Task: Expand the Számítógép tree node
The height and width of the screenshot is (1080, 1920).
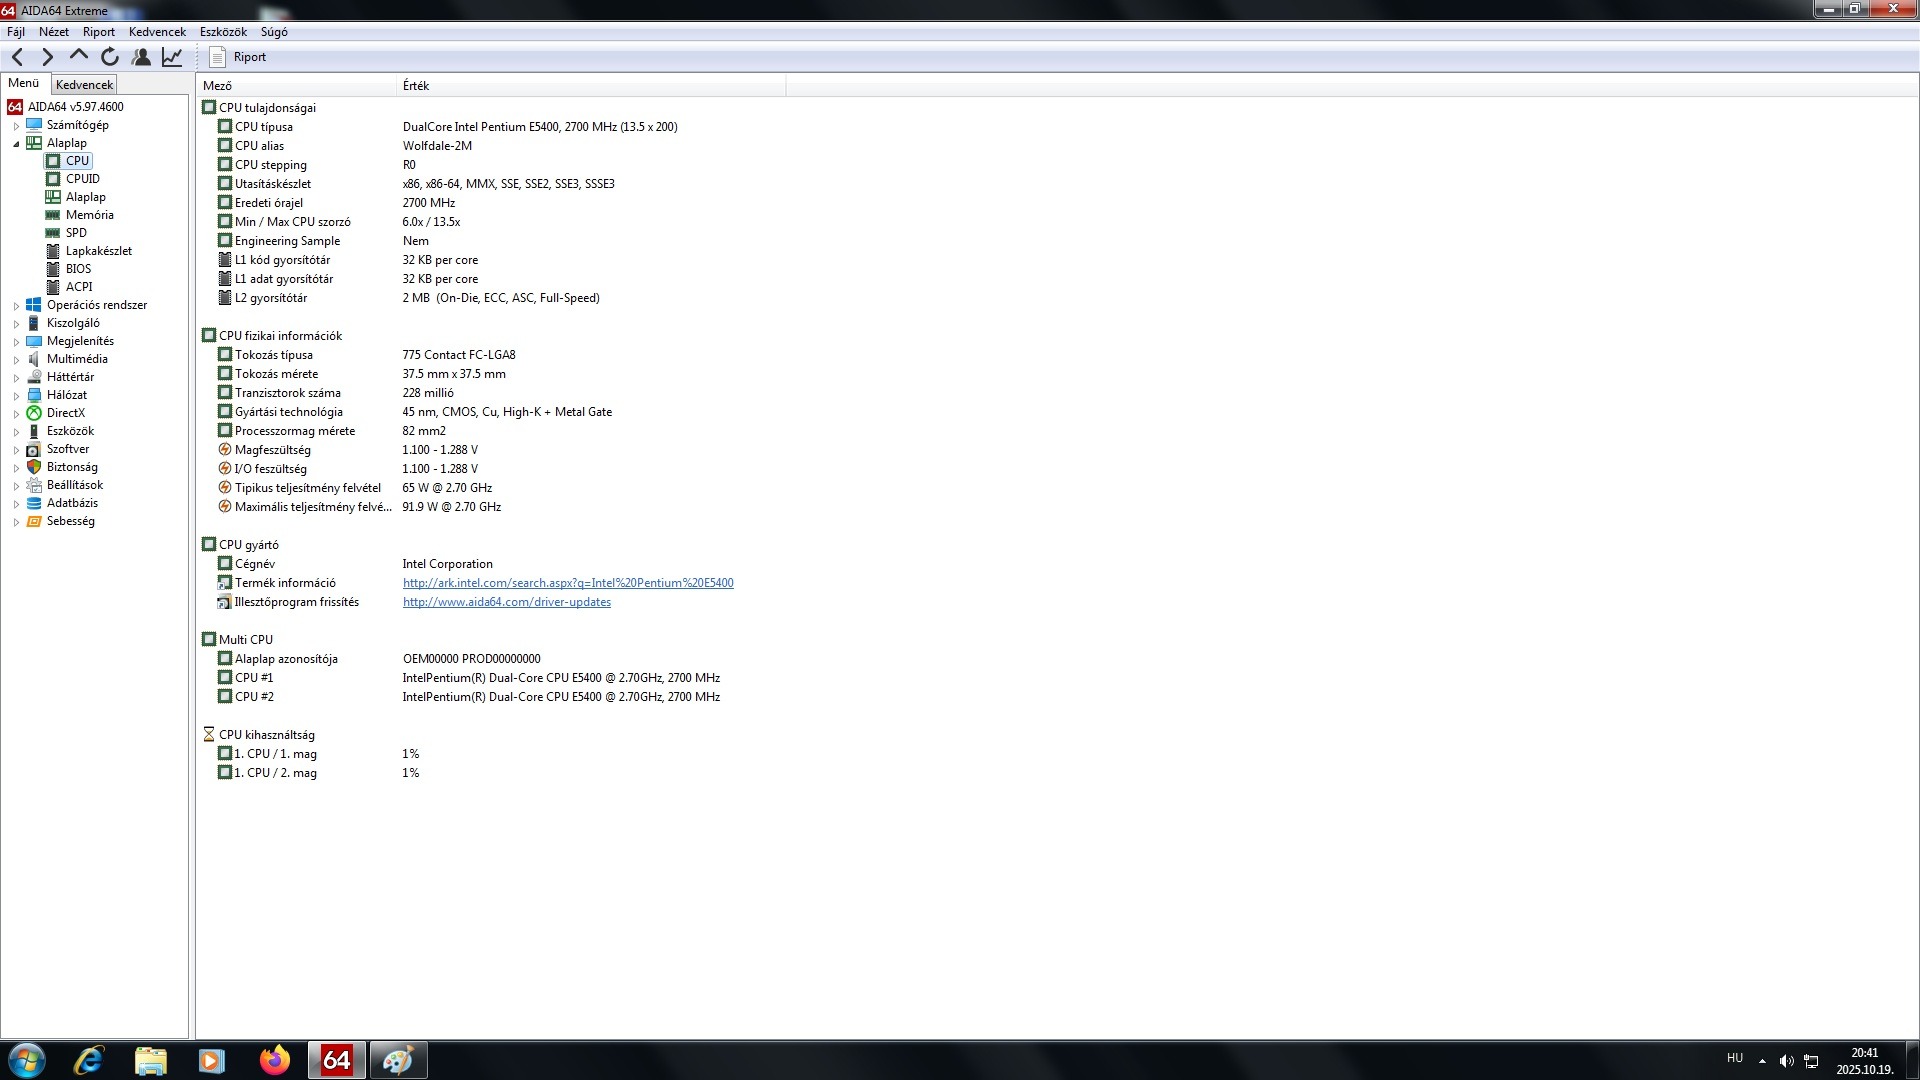Action: (16, 126)
